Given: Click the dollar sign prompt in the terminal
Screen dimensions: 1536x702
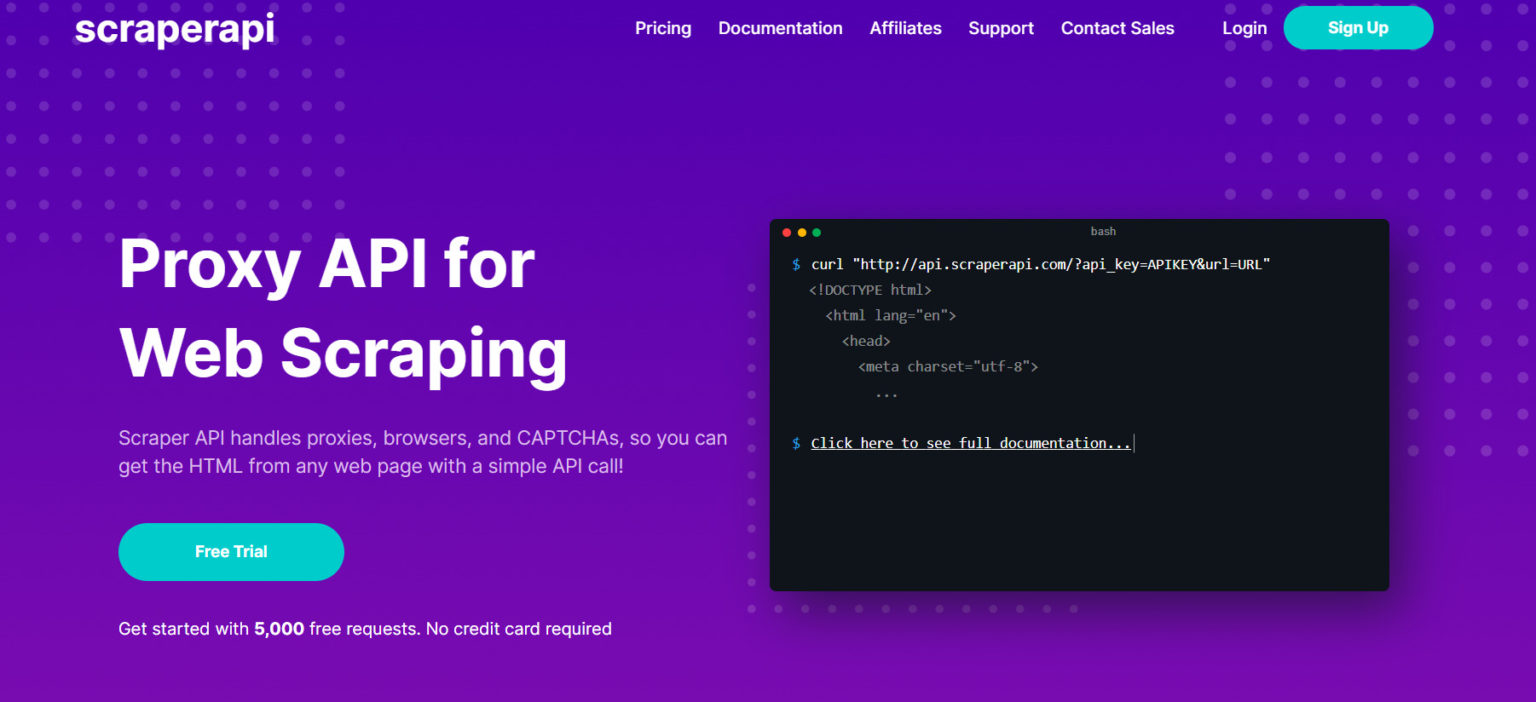Looking at the screenshot, I should (x=794, y=264).
